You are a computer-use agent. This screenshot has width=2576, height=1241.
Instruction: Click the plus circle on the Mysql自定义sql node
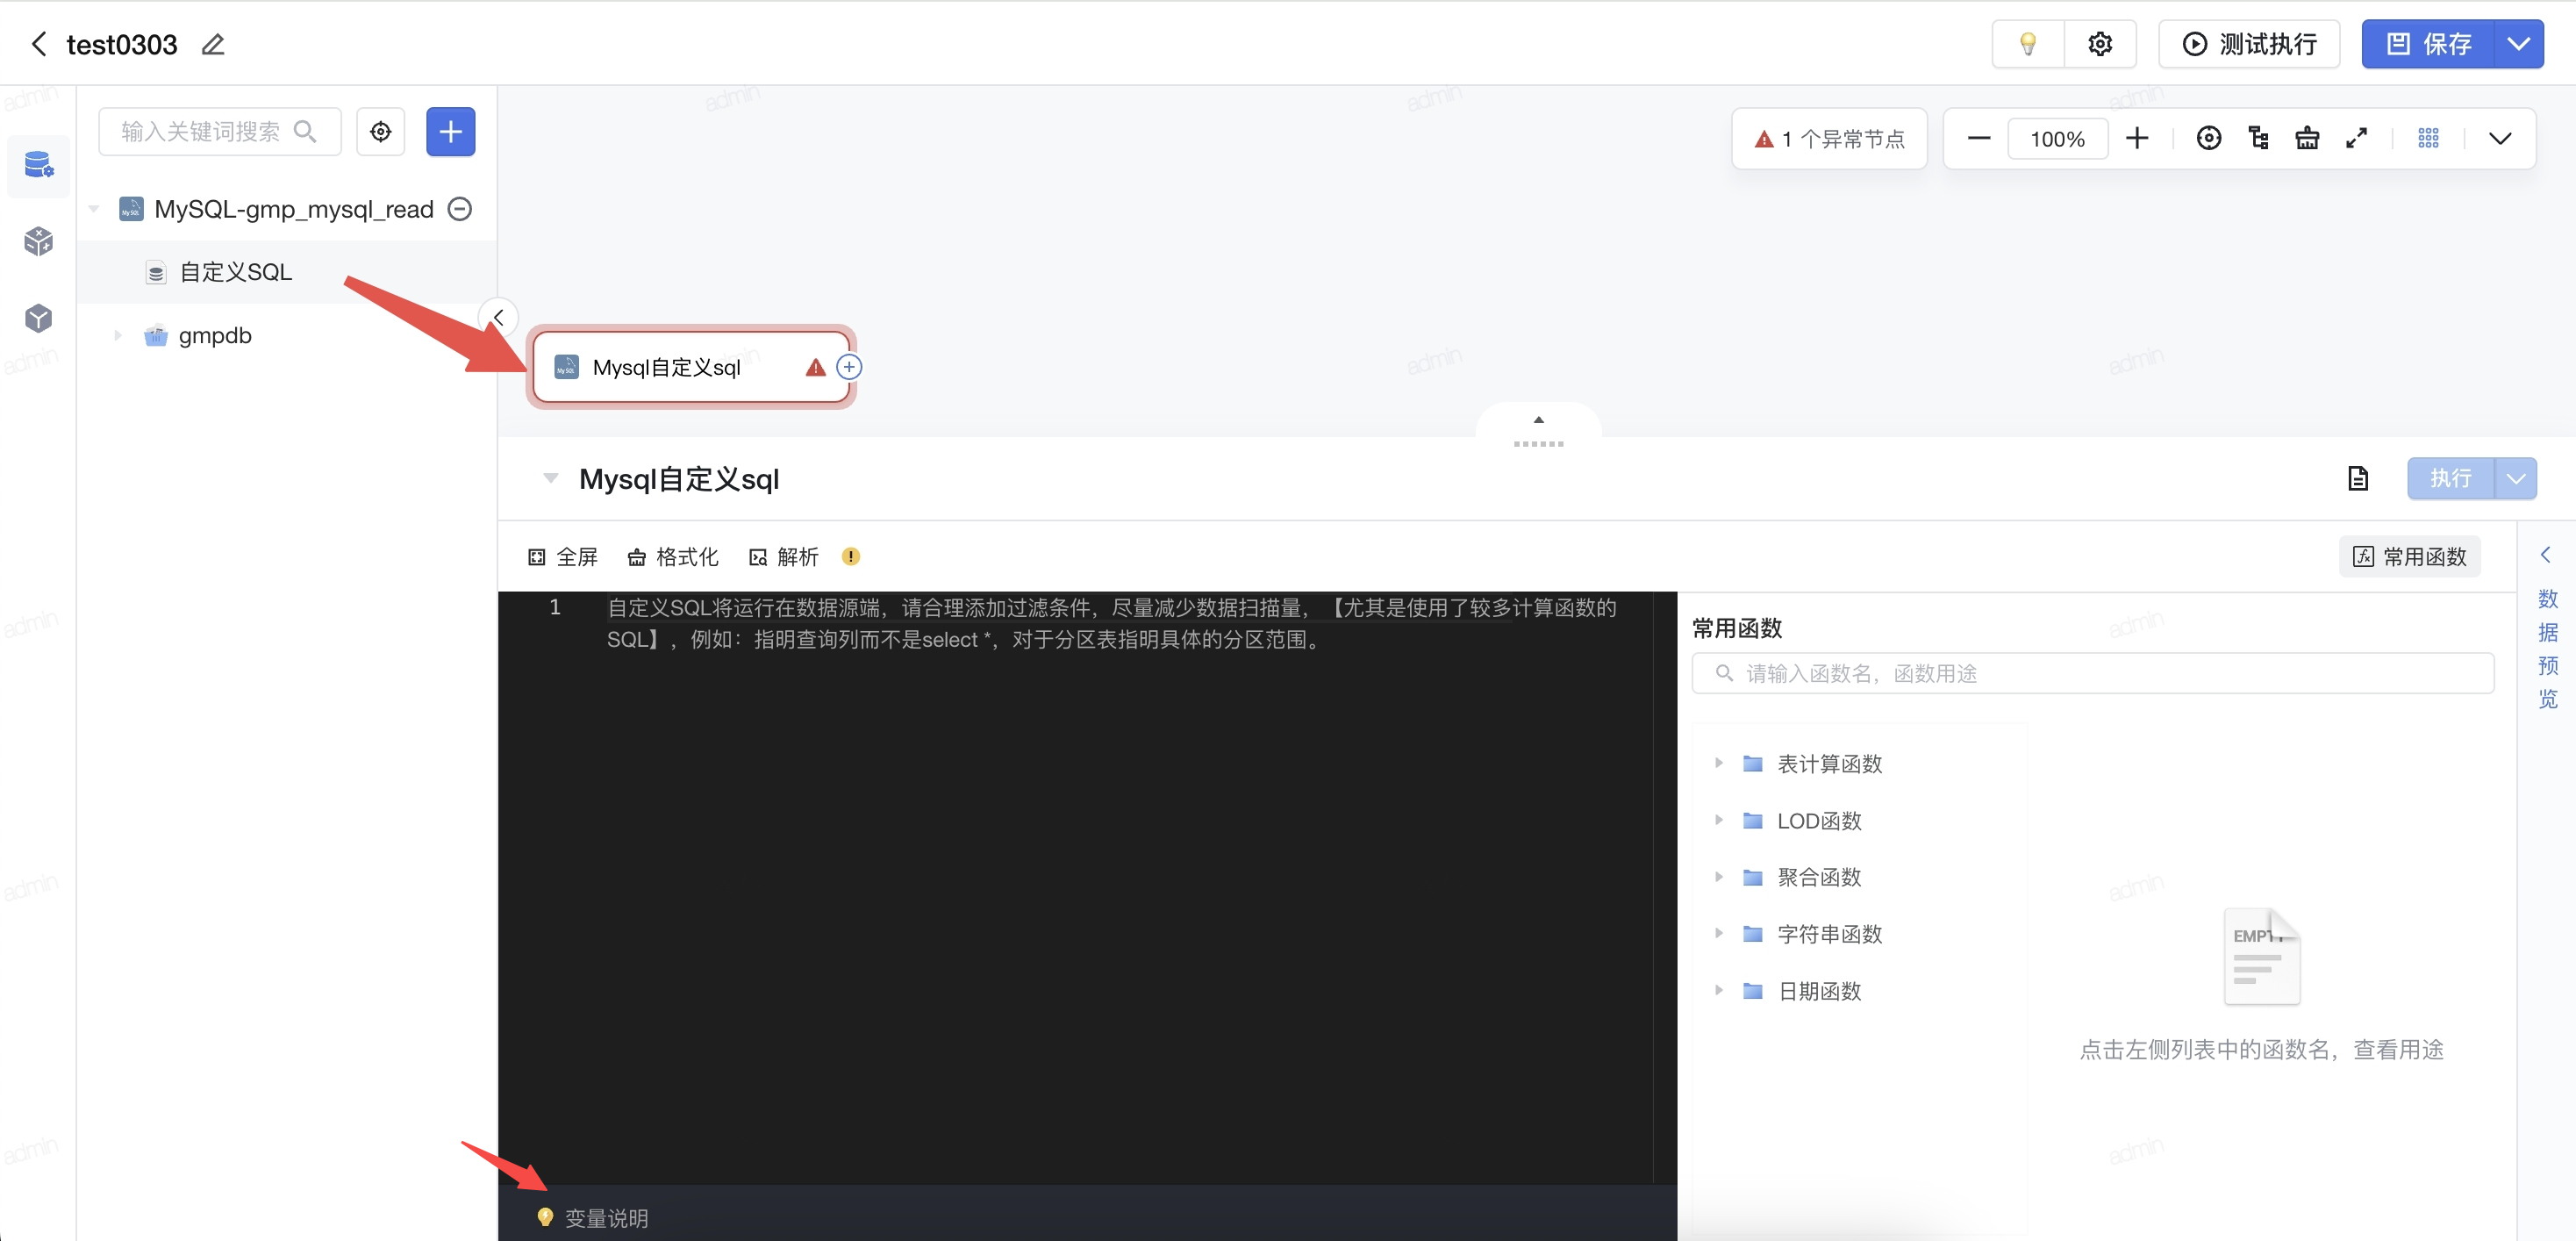pos(849,367)
